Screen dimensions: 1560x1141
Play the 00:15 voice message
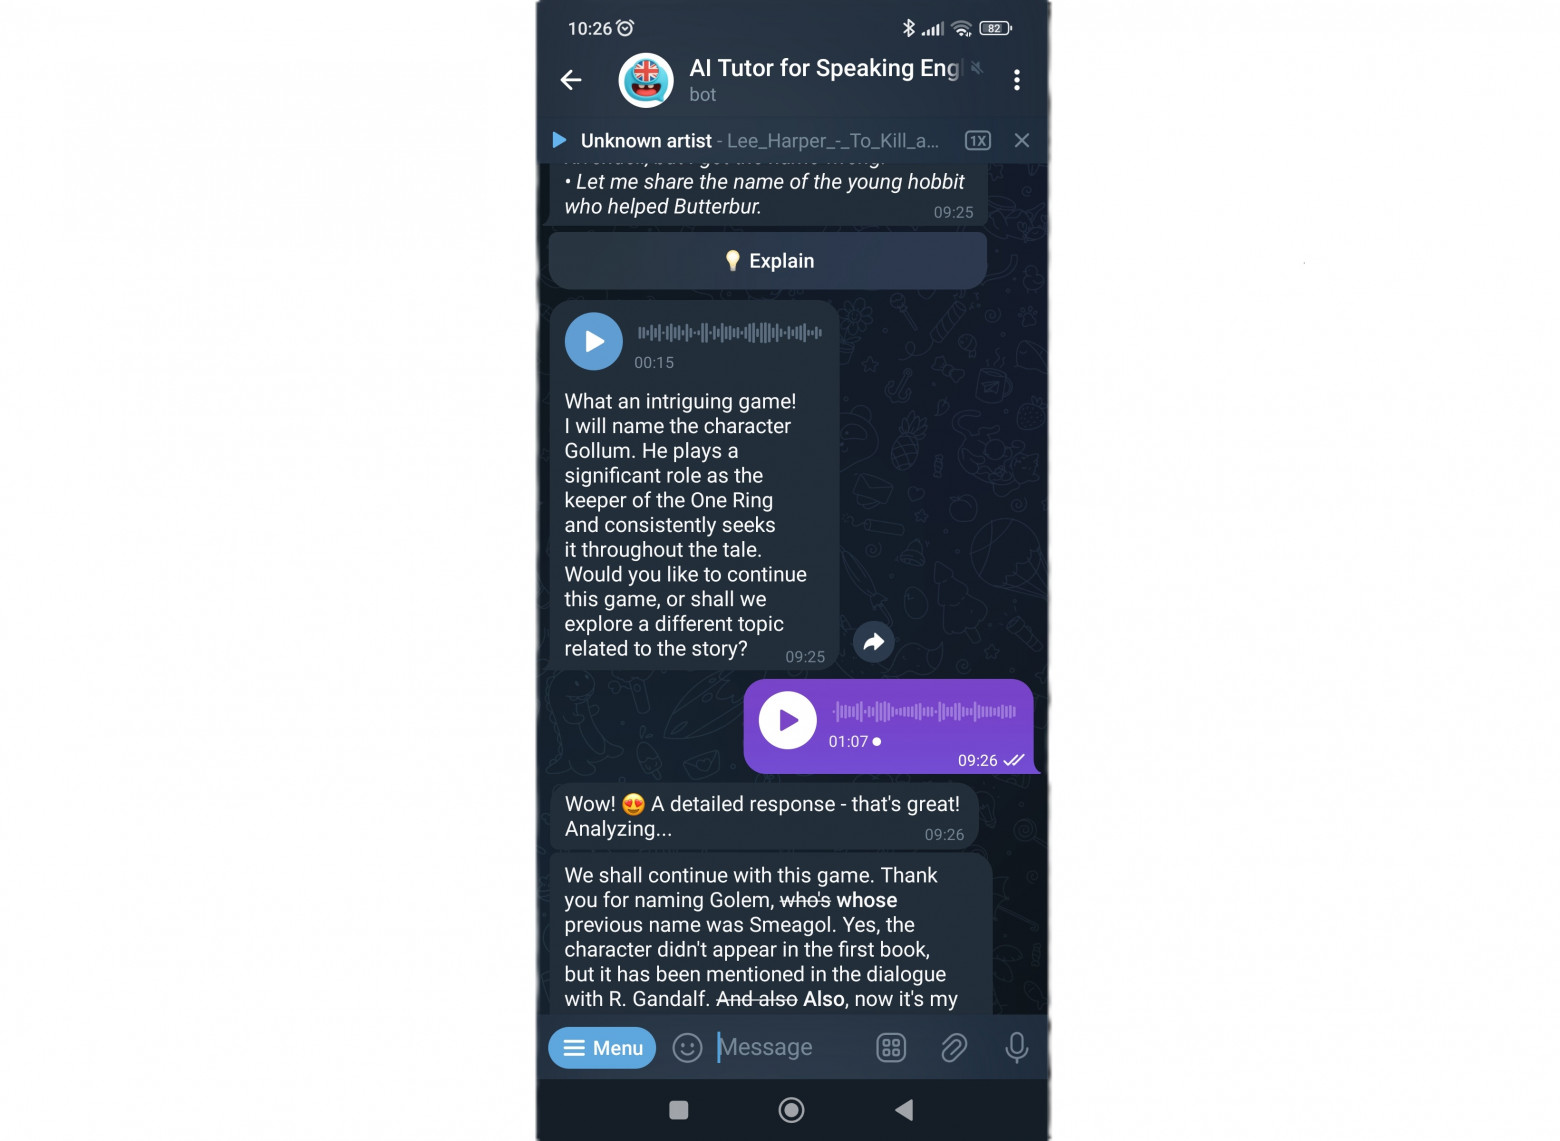point(594,342)
